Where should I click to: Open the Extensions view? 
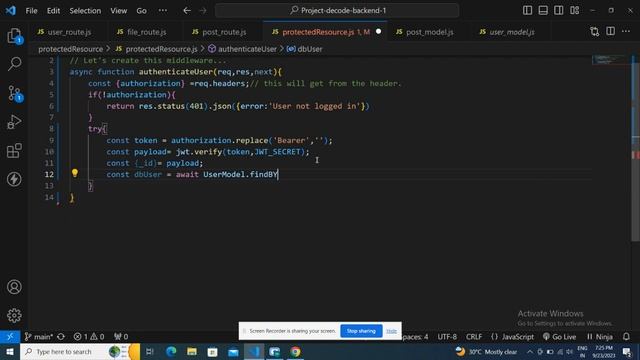(14, 151)
